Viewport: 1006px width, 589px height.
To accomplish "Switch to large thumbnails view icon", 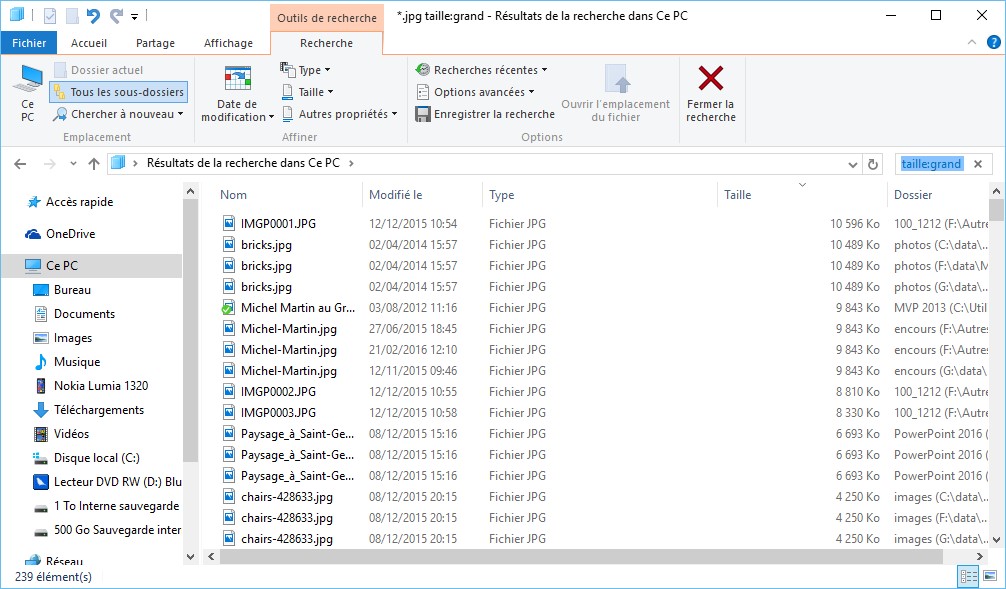I will coord(988,576).
